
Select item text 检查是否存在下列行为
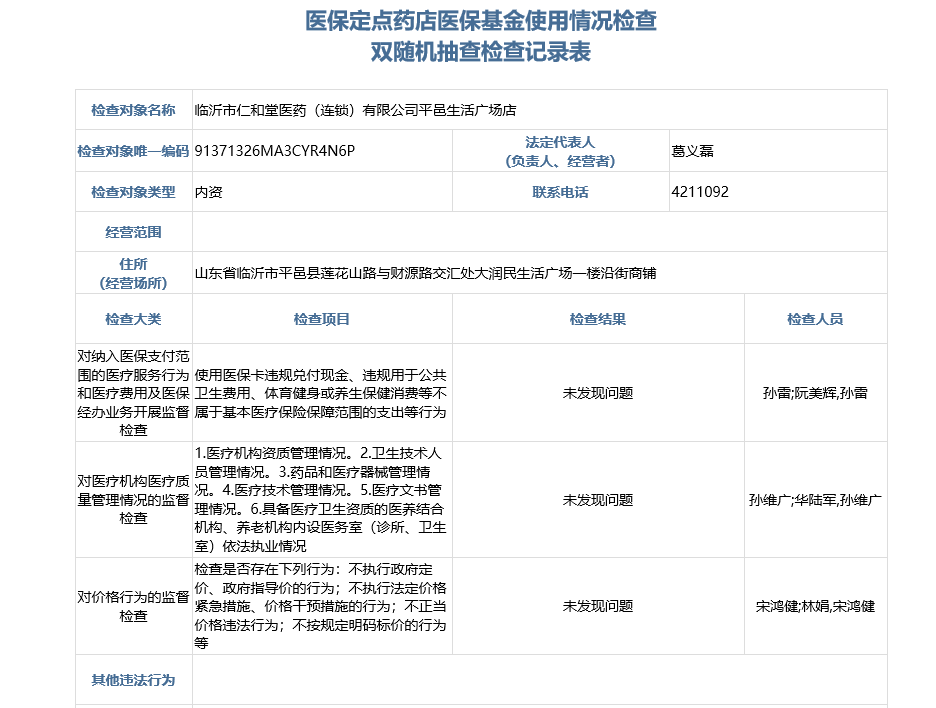(321, 606)
